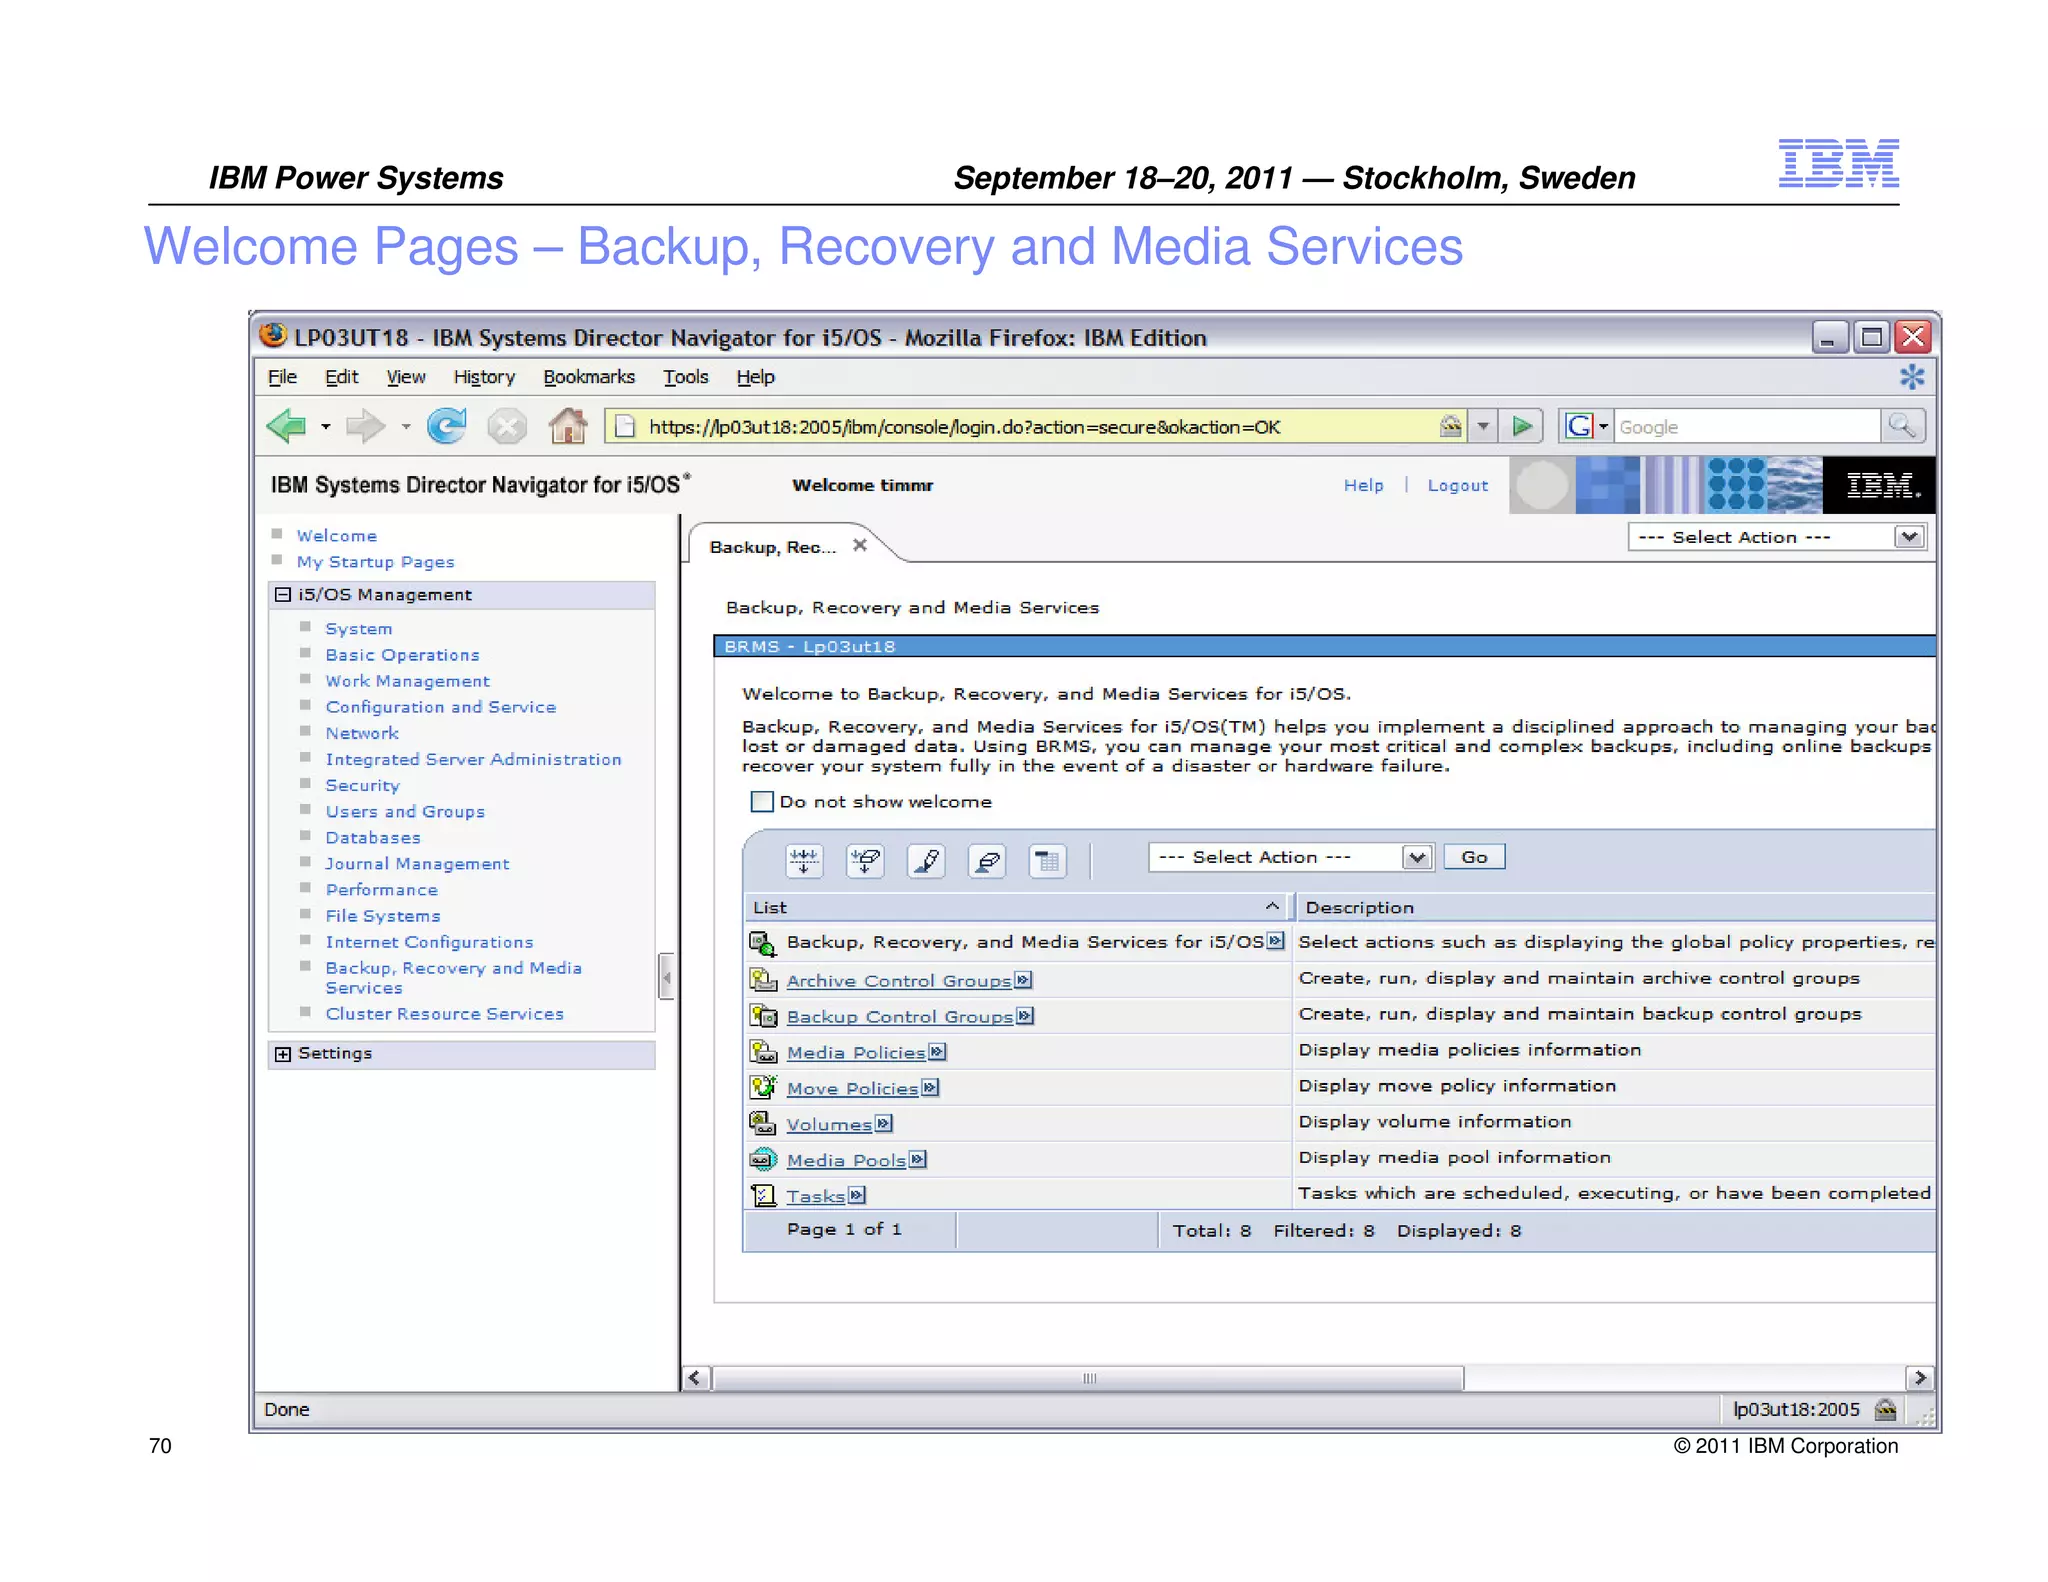Open the Backup Control Groups link

click(899, 1017)
